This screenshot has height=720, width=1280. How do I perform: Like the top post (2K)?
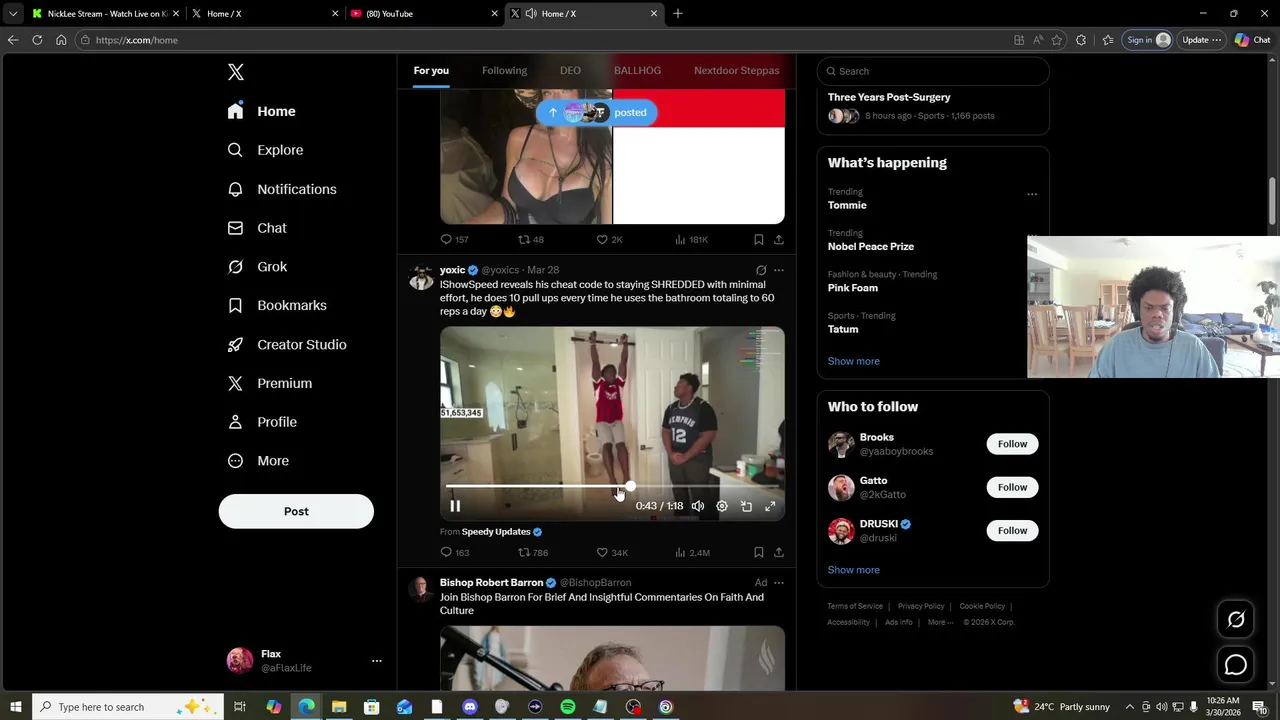609,239
